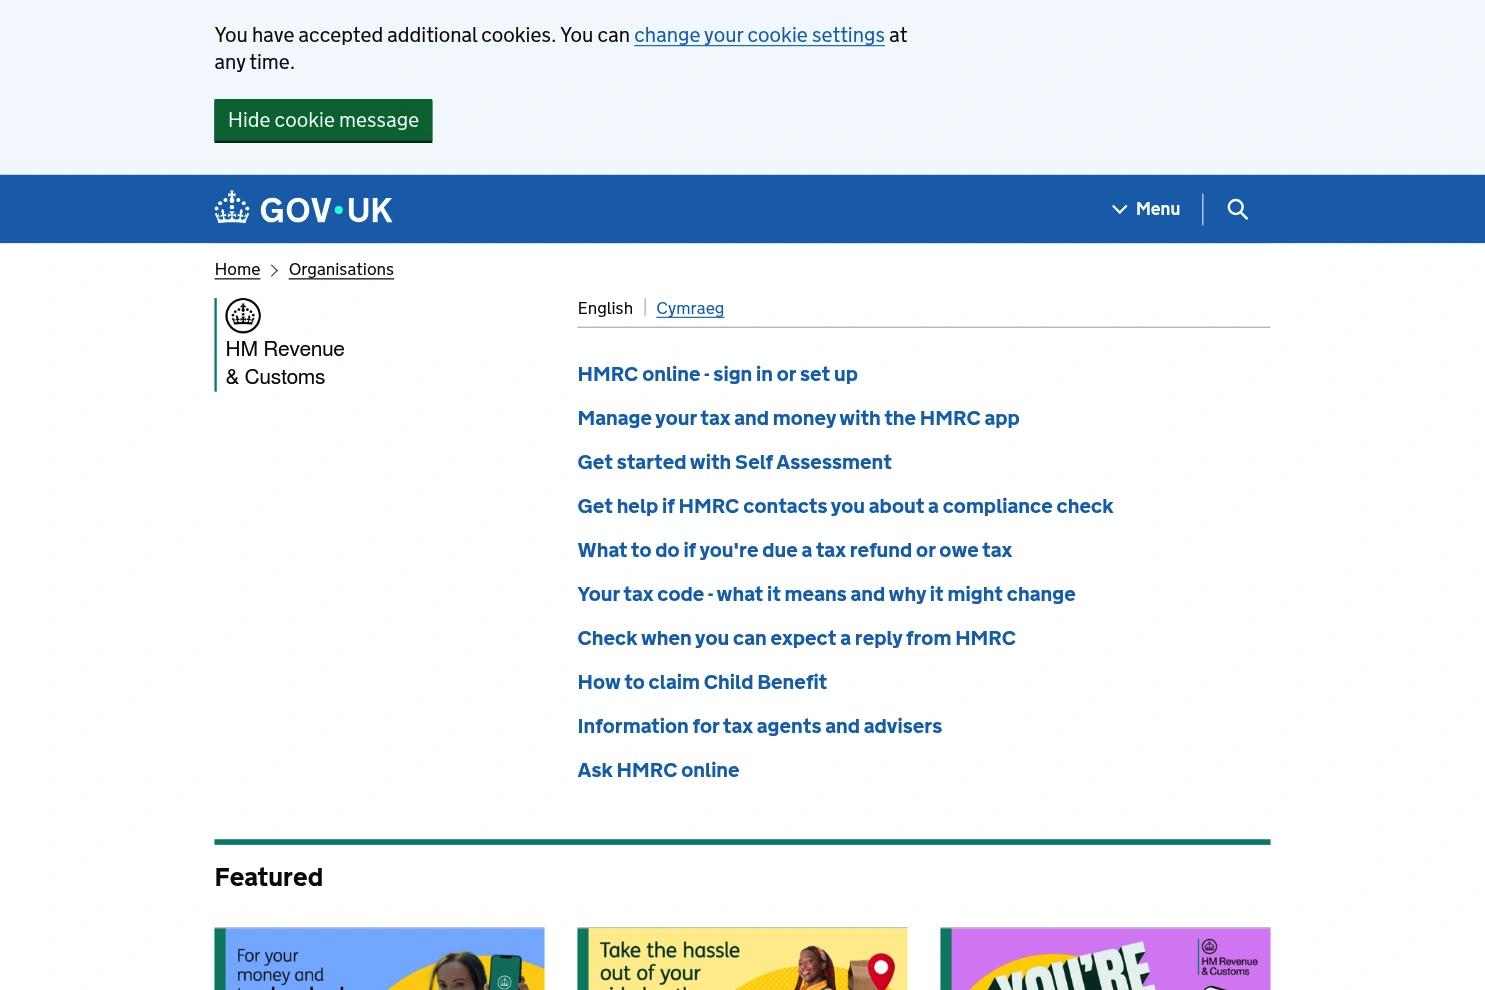Open change your cookie settings link
1485x990 pixels.
[759, 35]
